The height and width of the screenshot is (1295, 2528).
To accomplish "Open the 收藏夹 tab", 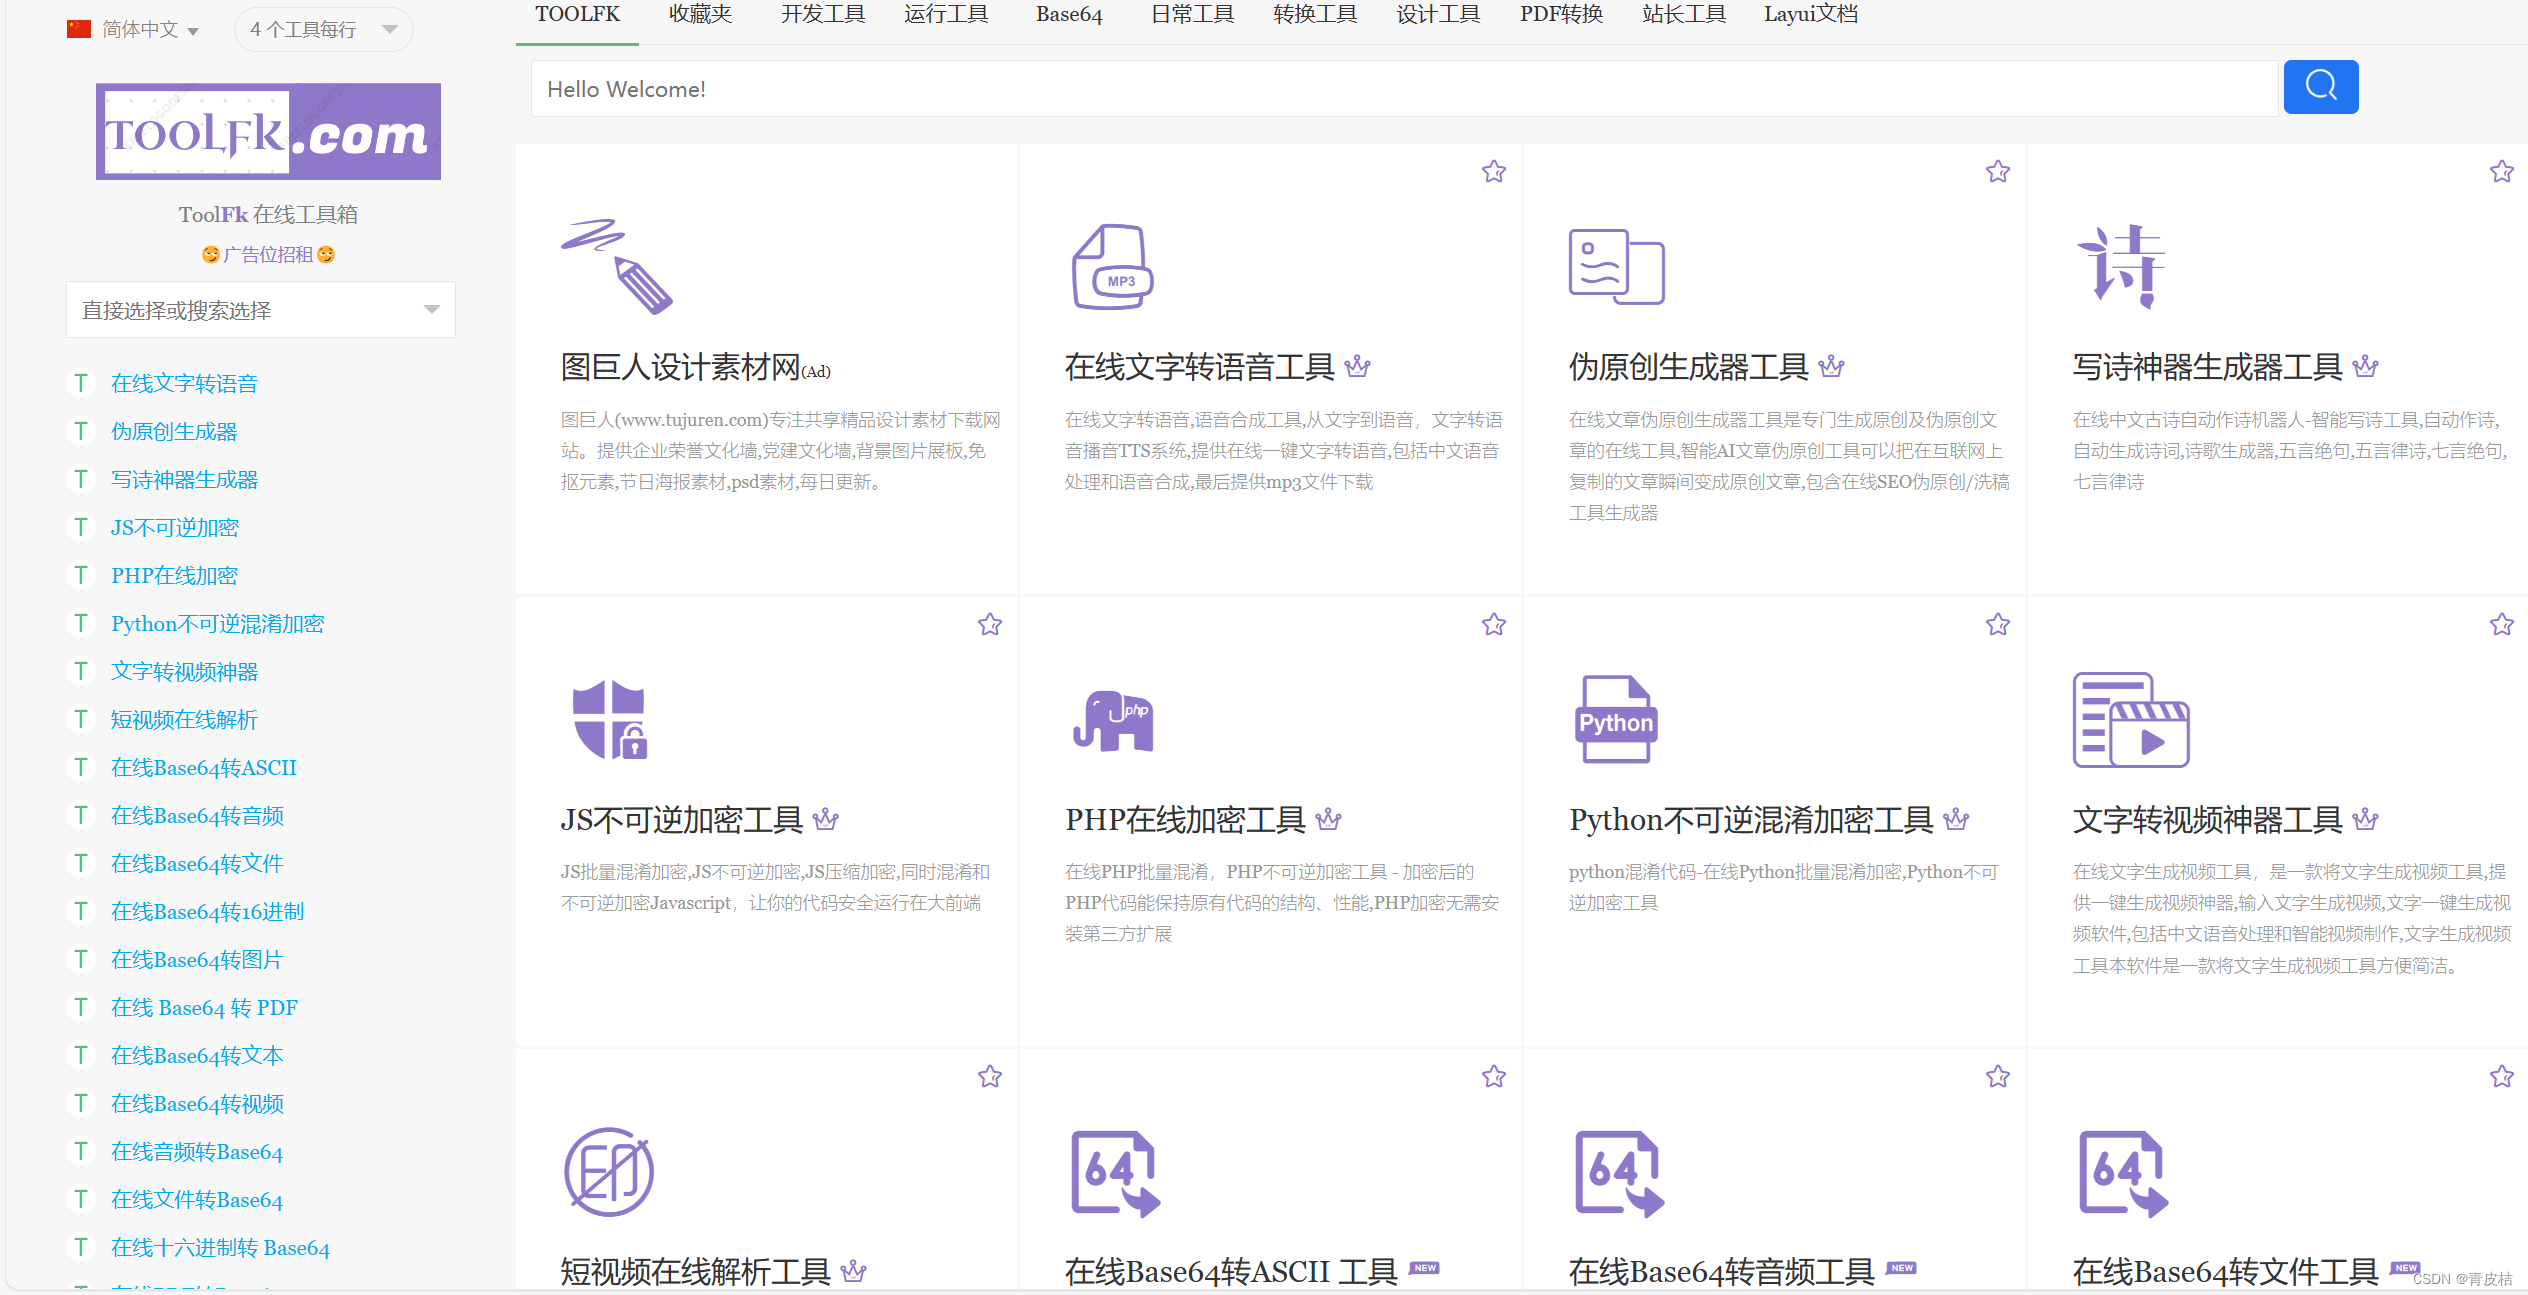I will tap(700, 15).
